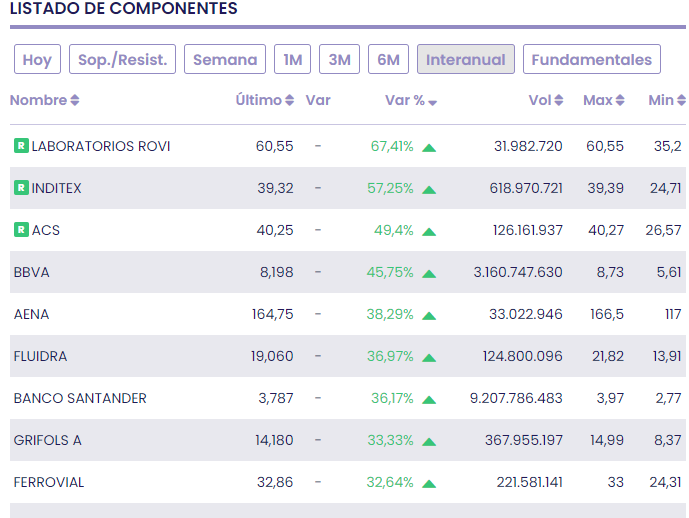This screenshot has width=689, height=518.
Task: Click the Nombre column sort arrows
Action: [75, 101]
